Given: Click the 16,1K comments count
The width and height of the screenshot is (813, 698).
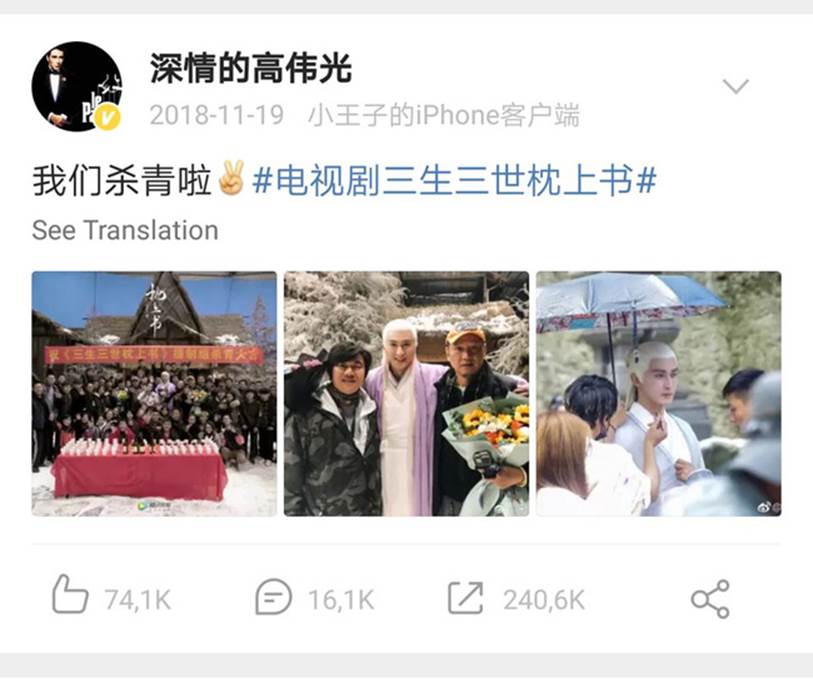Looking at the screenshot, I should 341,600.
